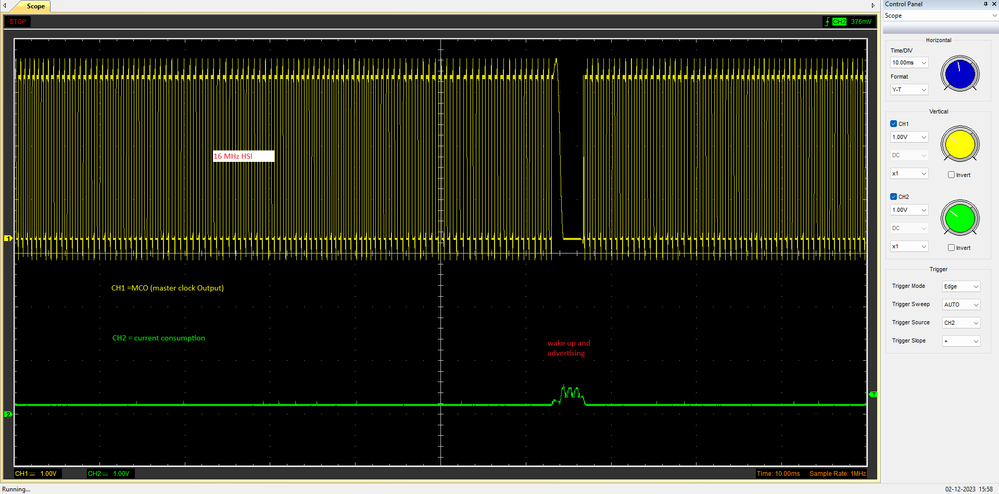This screenshot has height=494, width=999.
Task: Click the CH2 = current consumption annotation
Action: pos(159,338)
